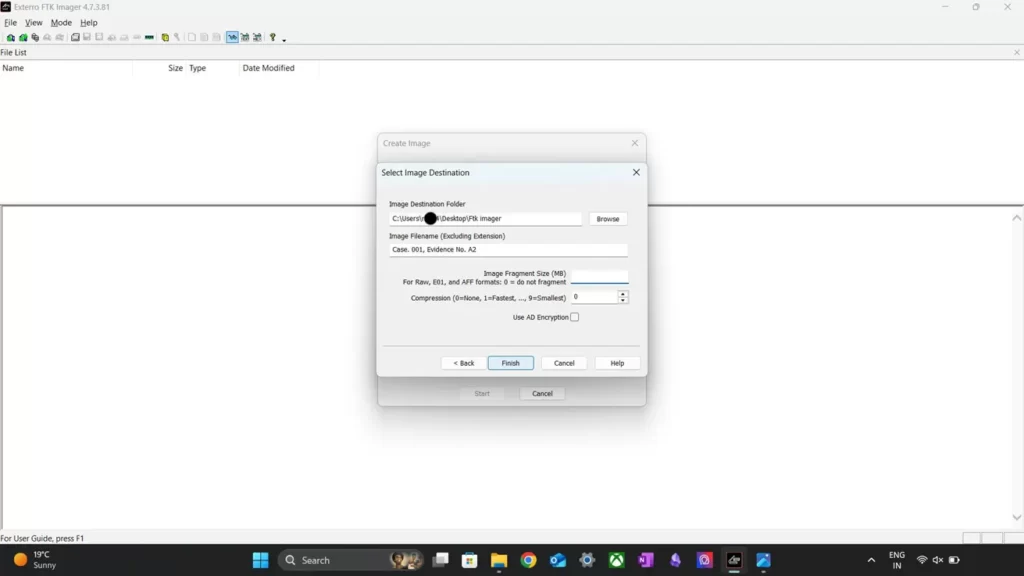
Task: Click the Image Fragment Size field
Action: pyautogui.click(x=599, y=277)
